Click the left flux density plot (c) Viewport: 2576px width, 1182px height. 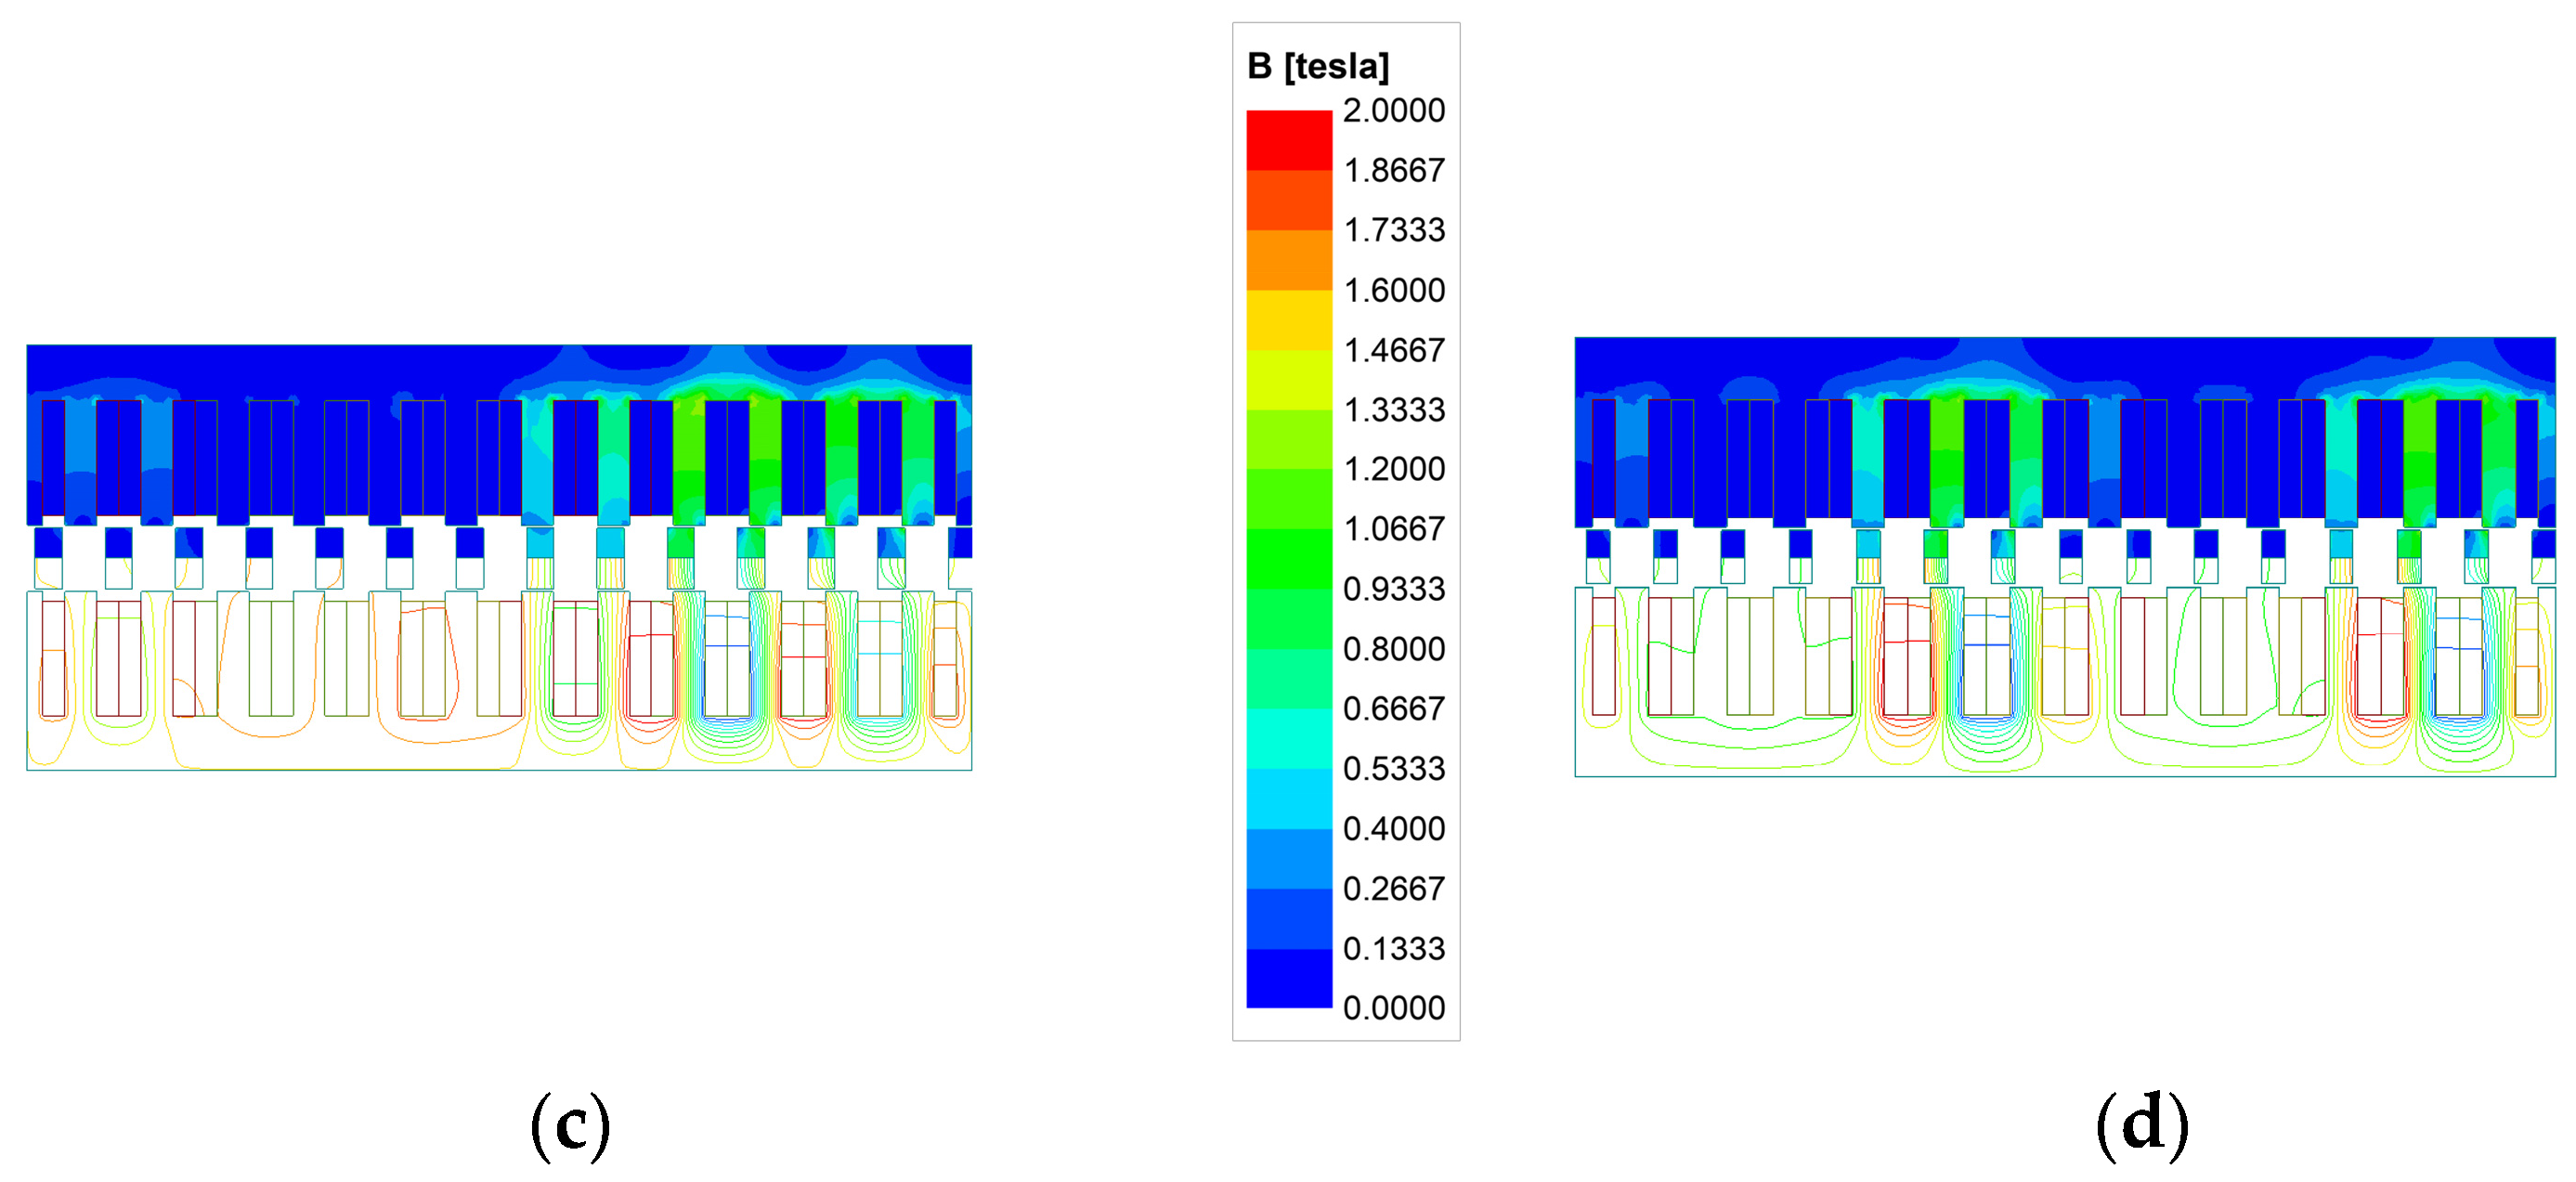tap(499, 557)
